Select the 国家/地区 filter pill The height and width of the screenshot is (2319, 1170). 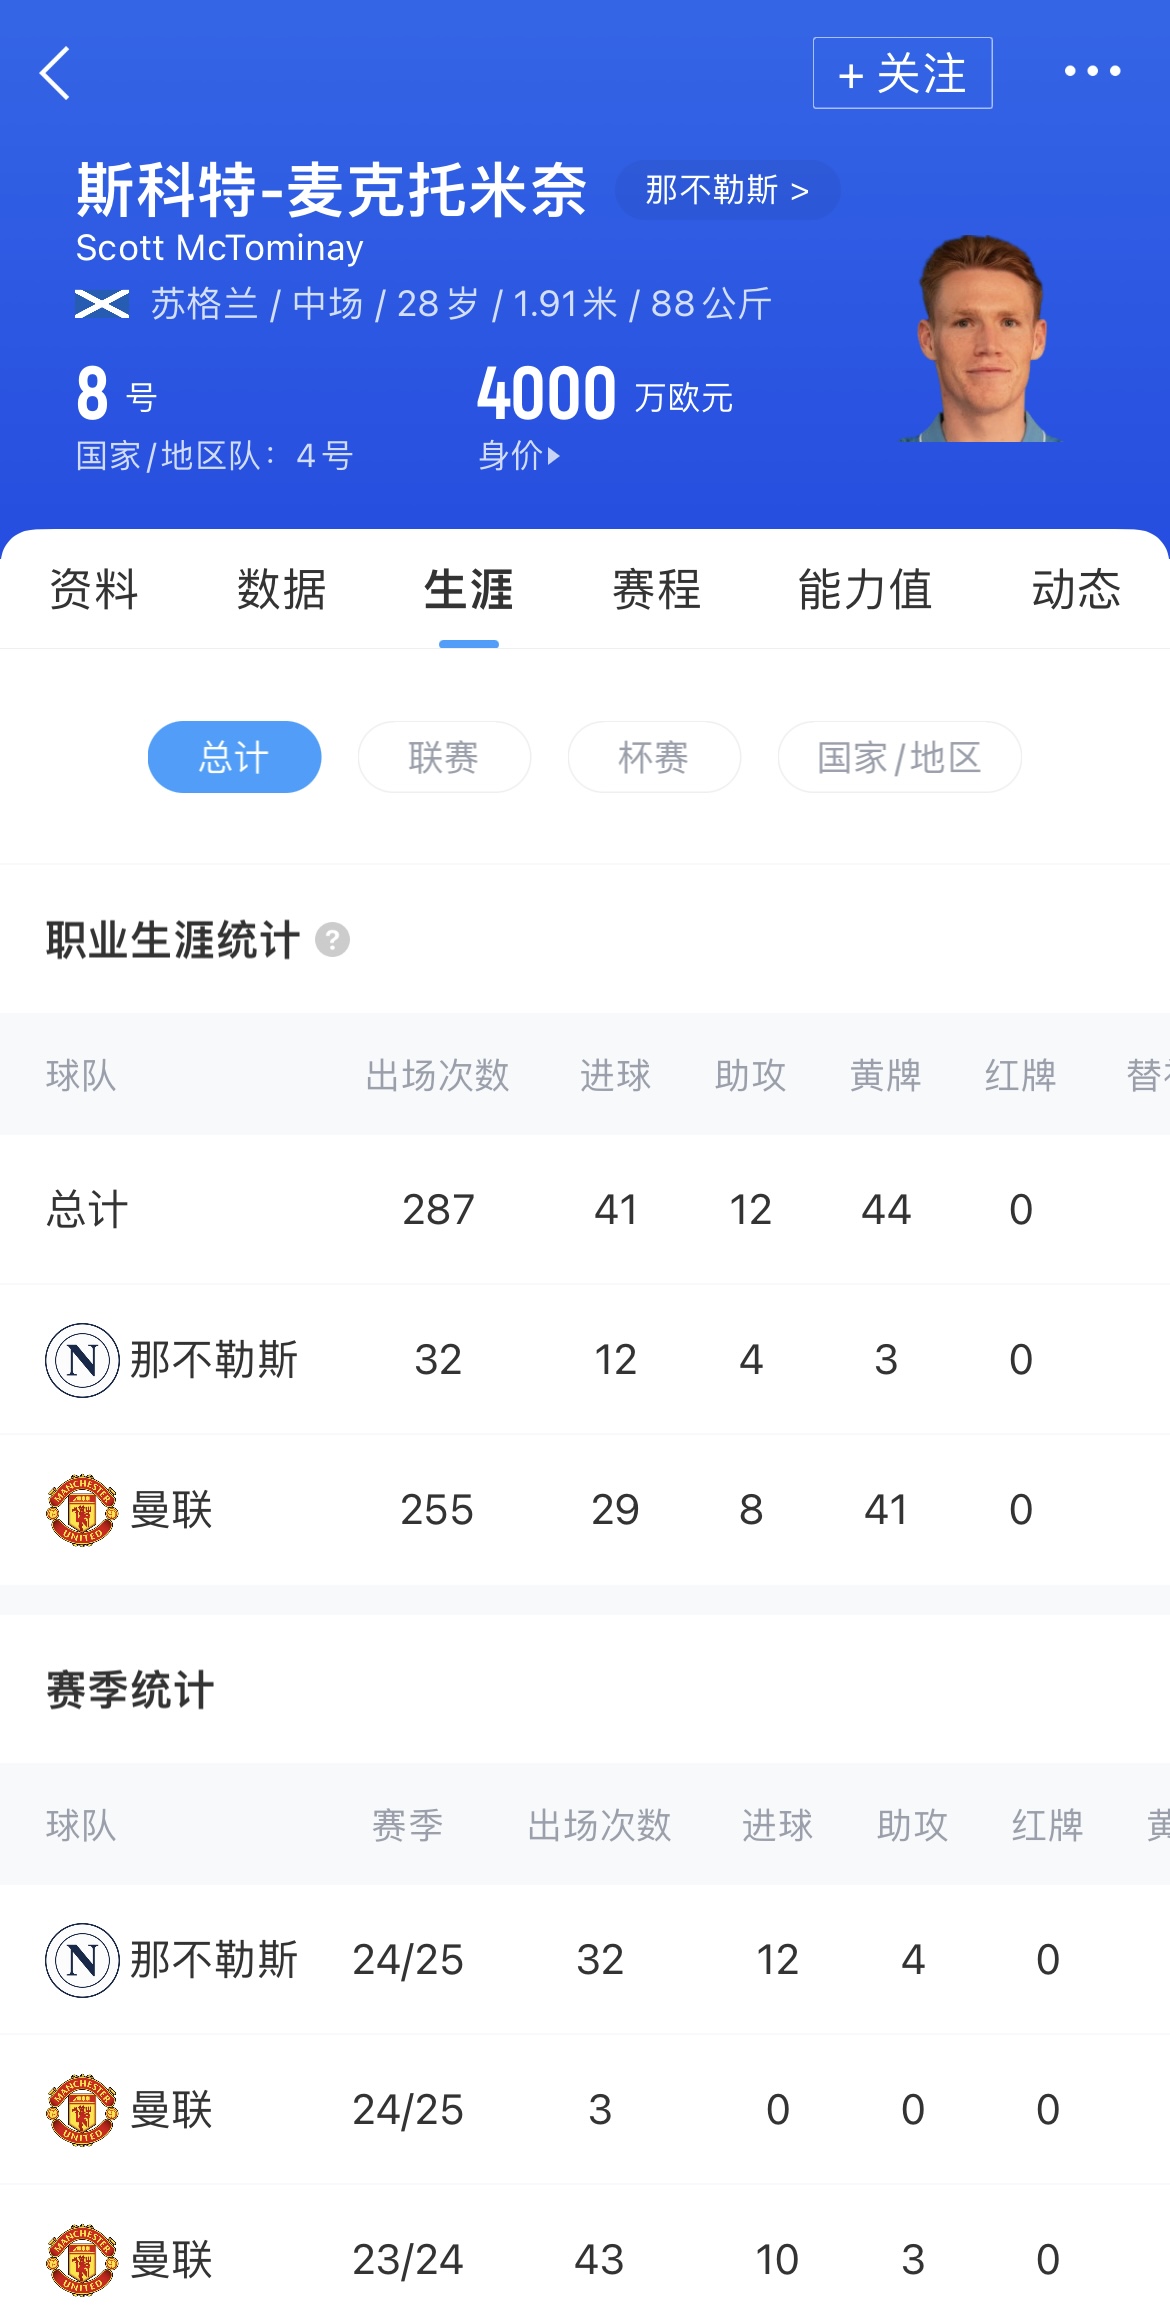click(x=899, y=757)
